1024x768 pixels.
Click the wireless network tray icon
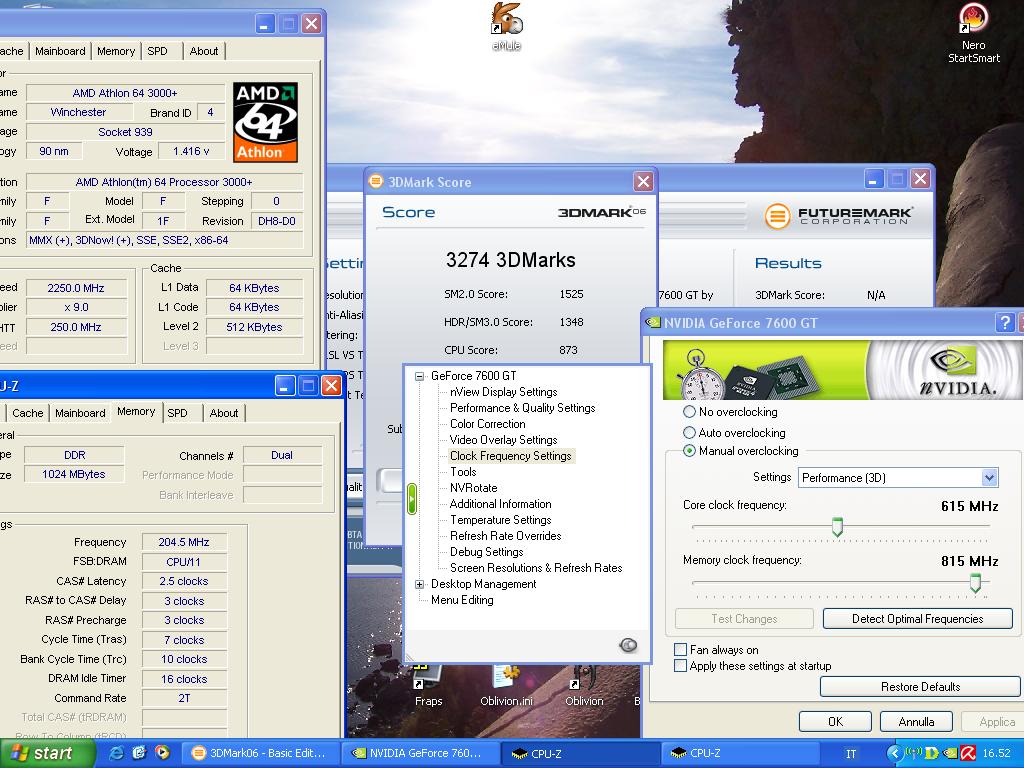pyautogui.click(x=914, y=753)
